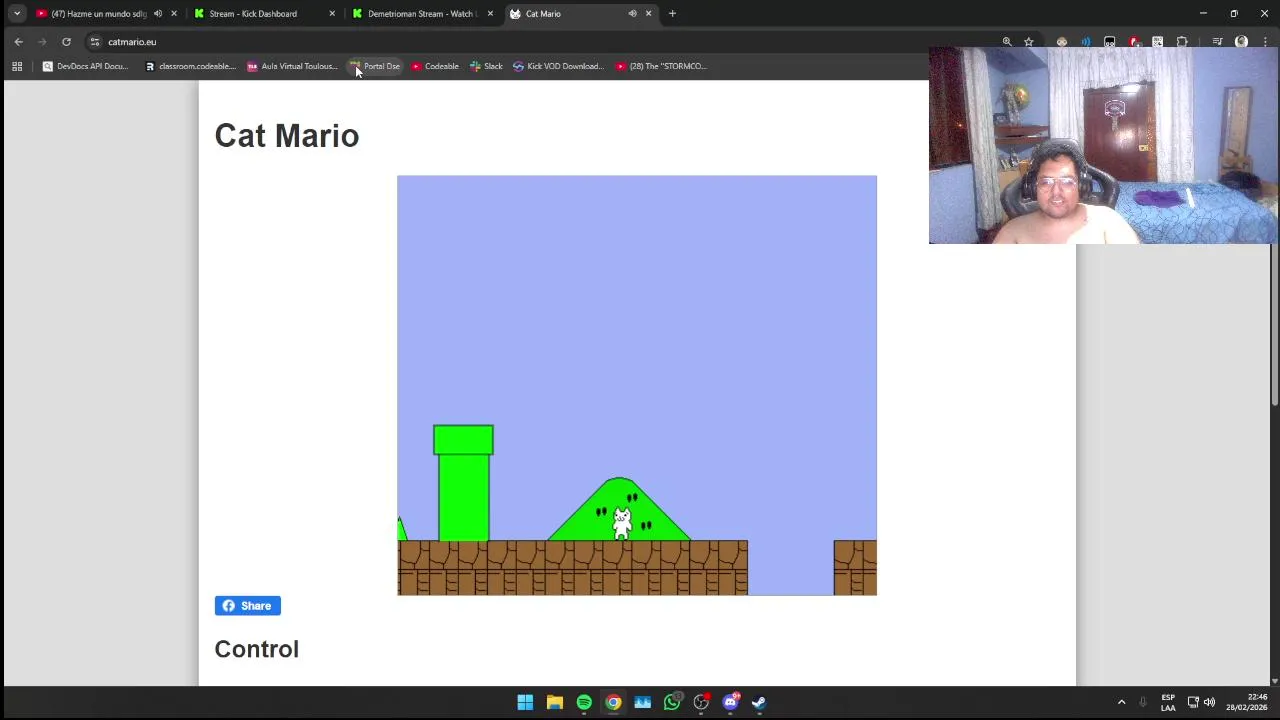Mute the YouTube tab speaker icon
1280x720 pixels.
(158, 14)
